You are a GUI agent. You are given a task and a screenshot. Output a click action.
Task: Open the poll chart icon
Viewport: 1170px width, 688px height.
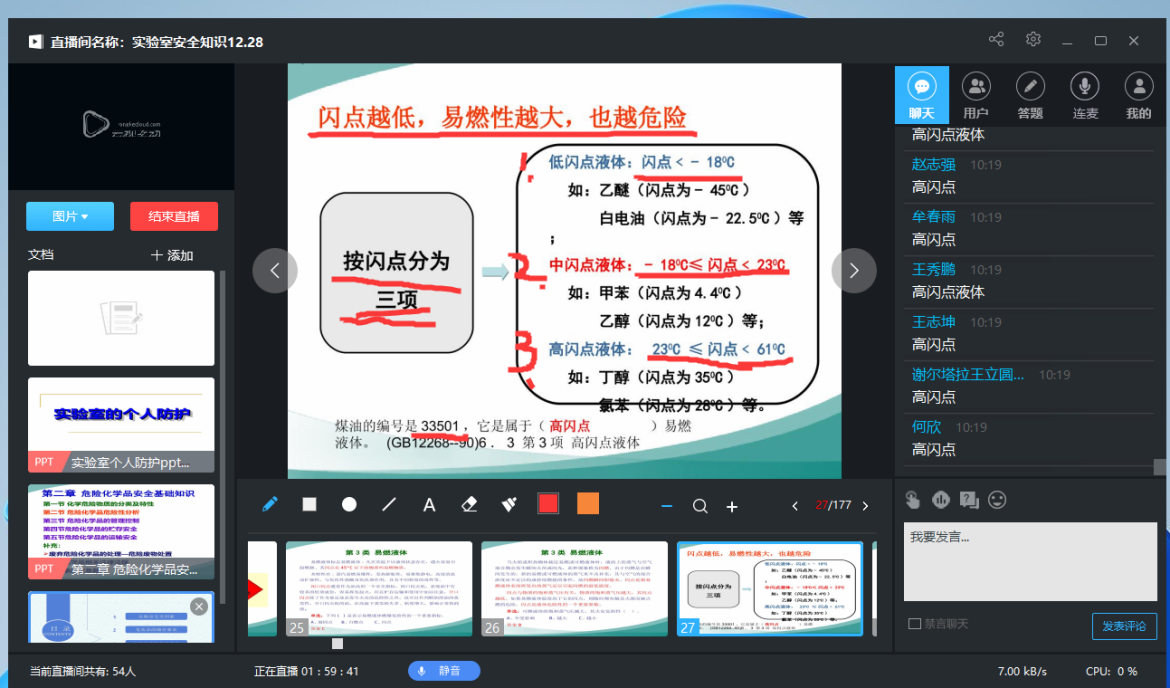click(x=940, y=499)
